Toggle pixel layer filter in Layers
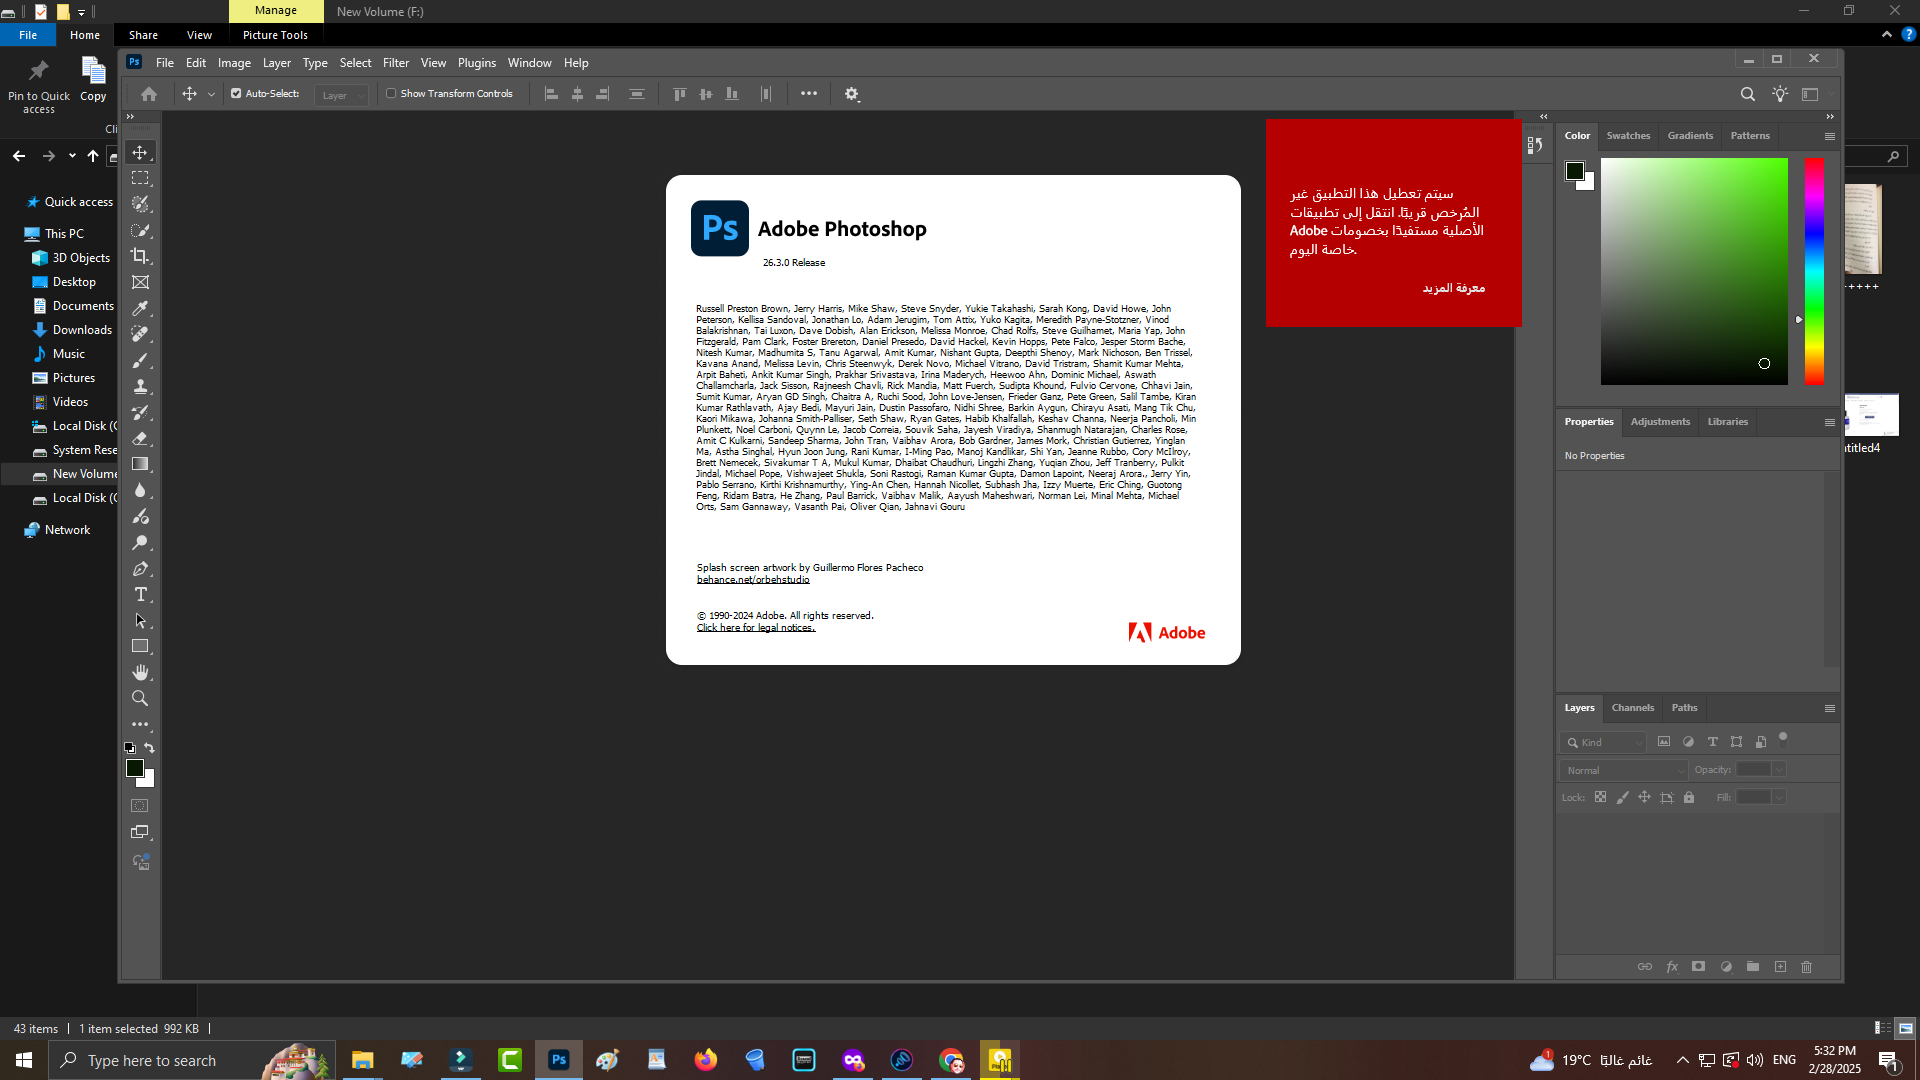The image size is (1920, 1080). 1664,742
